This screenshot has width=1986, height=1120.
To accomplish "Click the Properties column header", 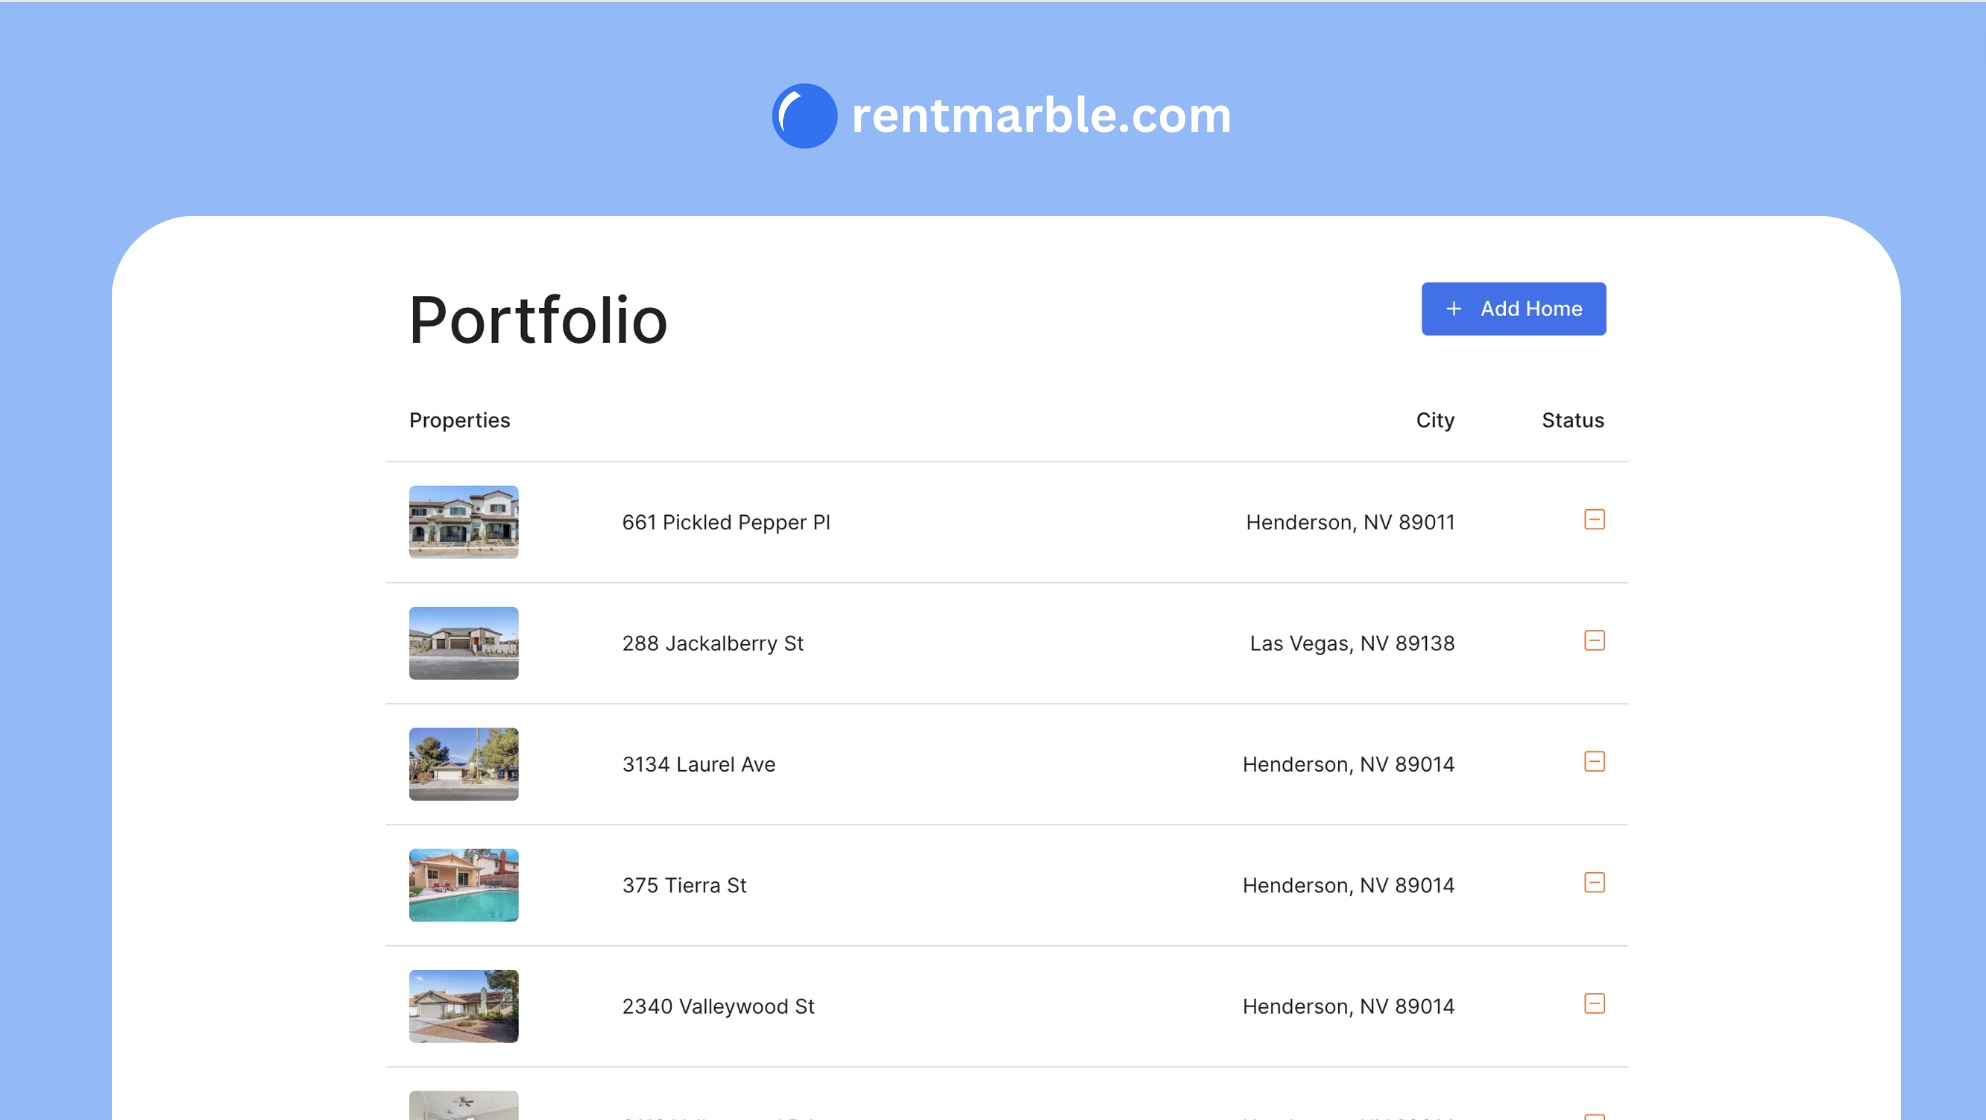I will (x=459, y=421).
